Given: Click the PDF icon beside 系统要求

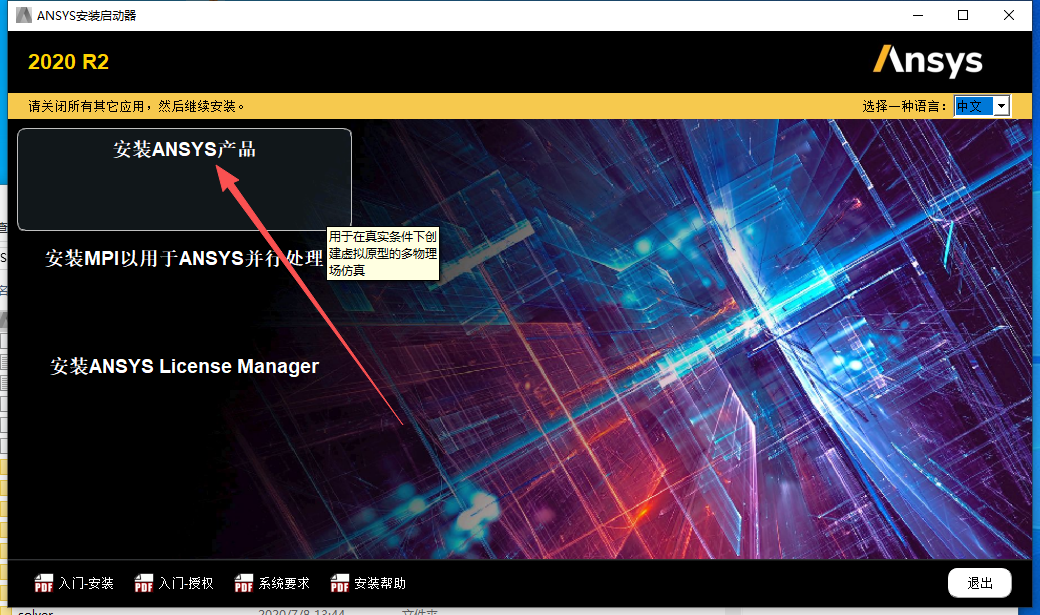Looking at the screenshot, I should [244, 583].
